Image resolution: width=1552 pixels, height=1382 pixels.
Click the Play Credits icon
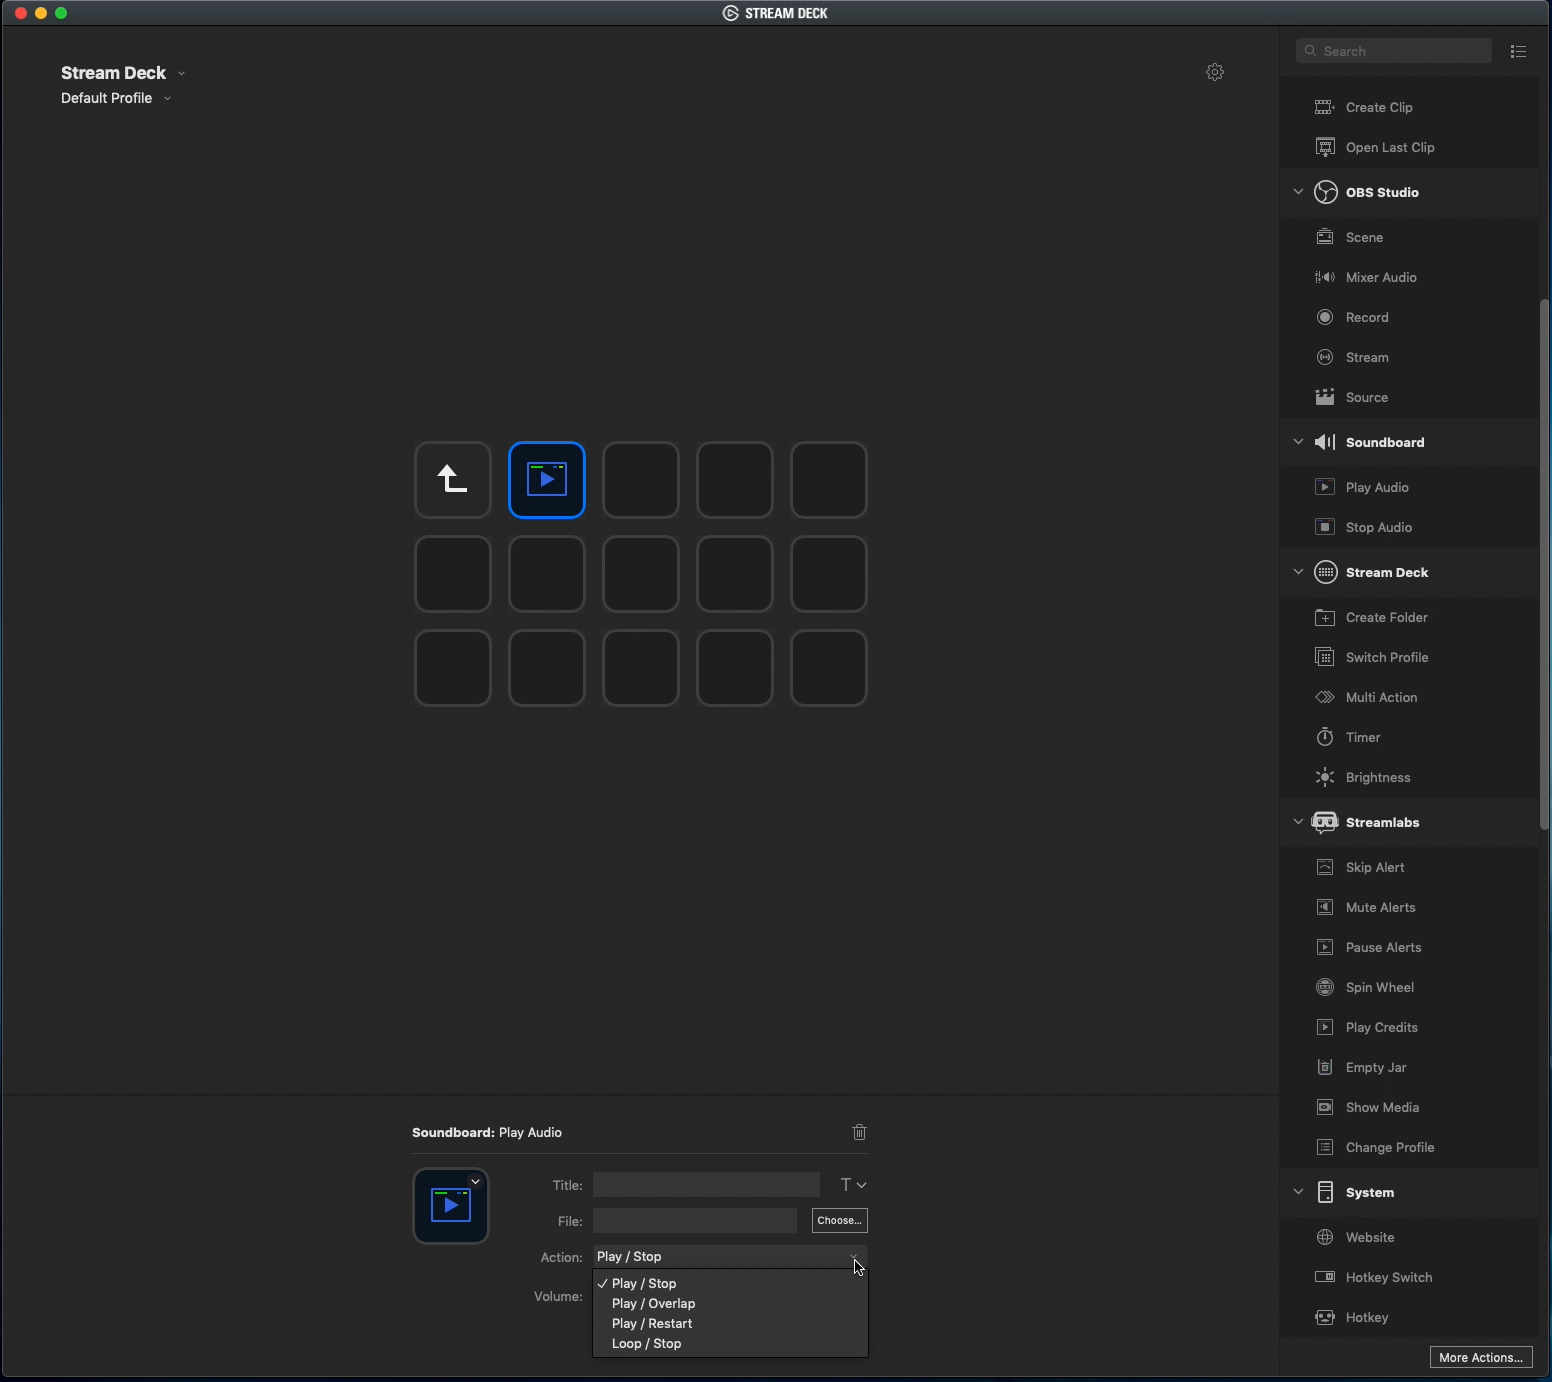coord(1325,1027)
